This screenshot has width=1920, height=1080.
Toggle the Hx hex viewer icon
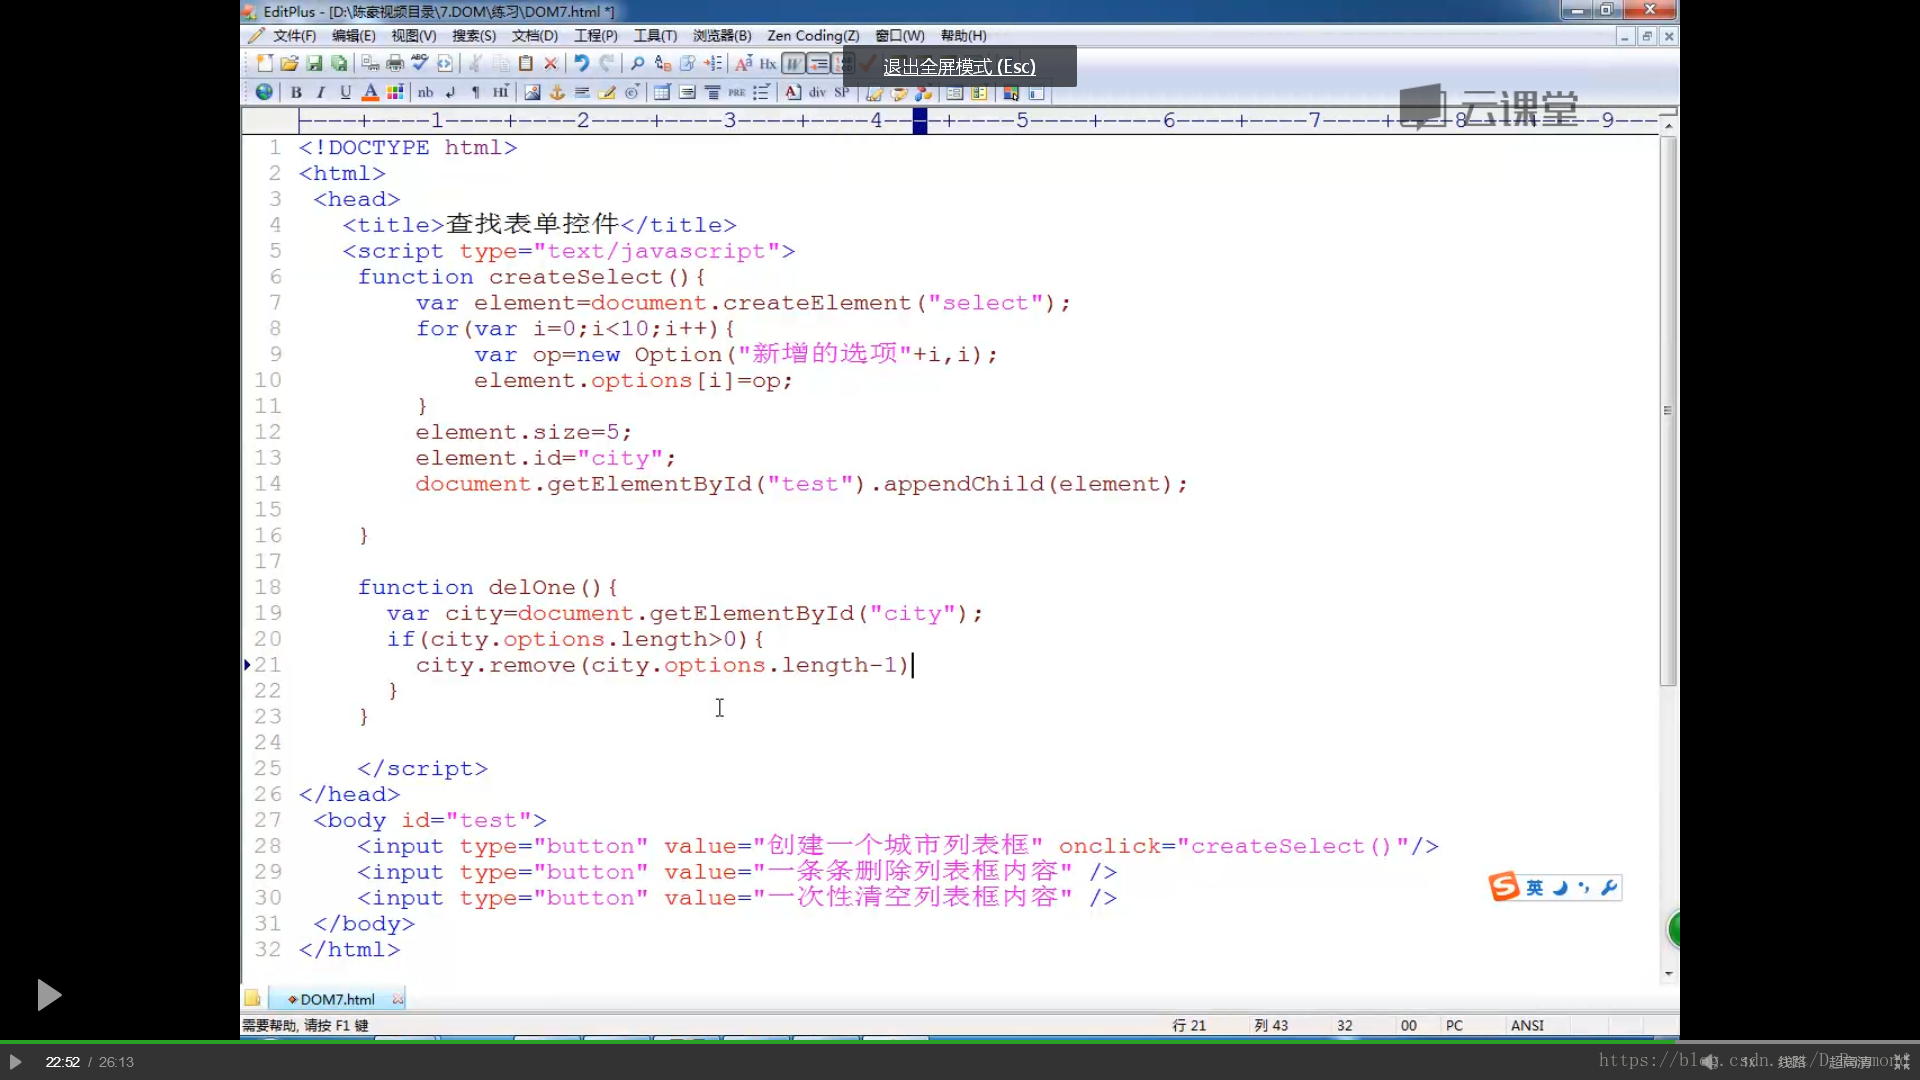pyautogui.click(x=768, y=63)
